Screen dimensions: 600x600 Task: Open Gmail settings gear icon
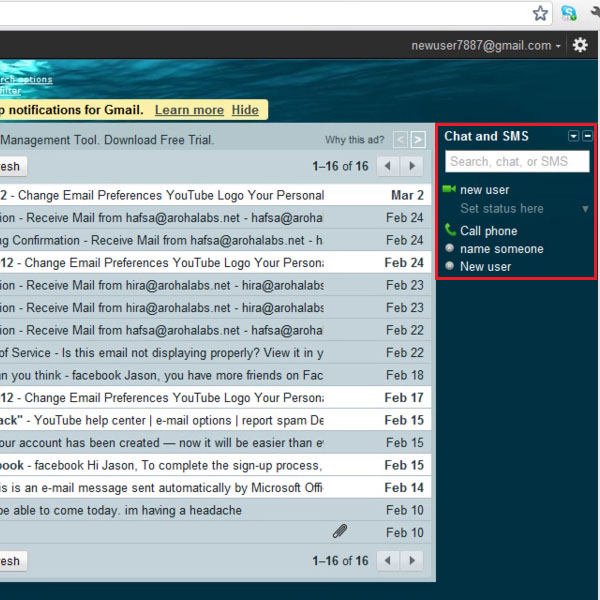pos(580,45)
